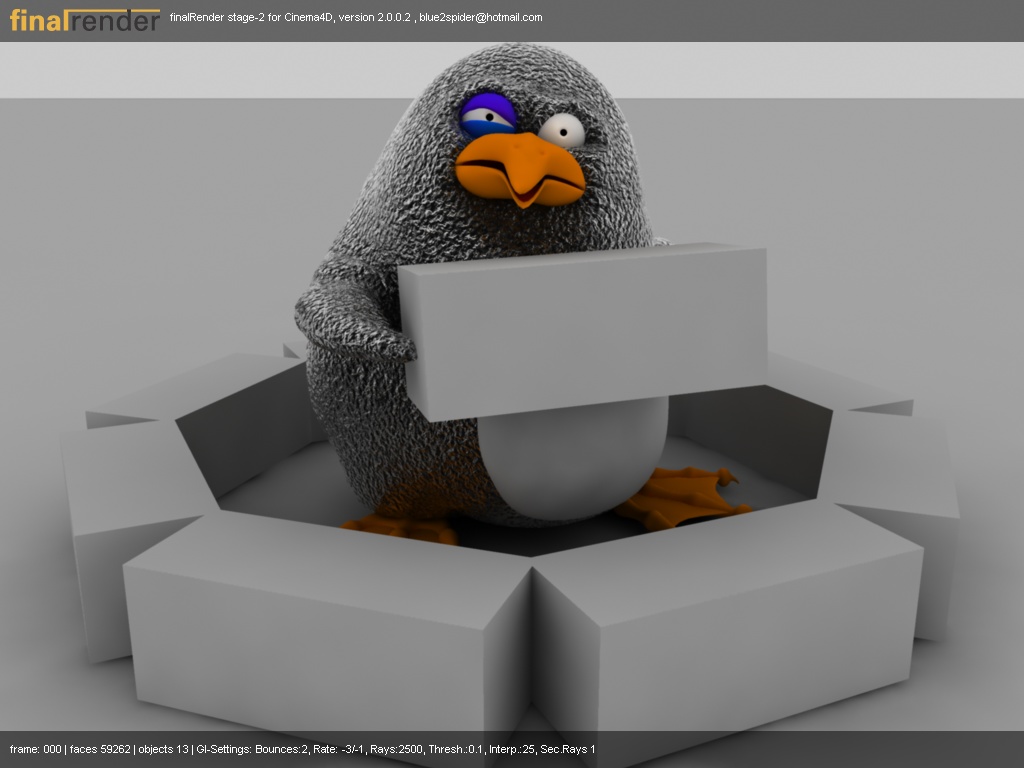Click the finalRender logo

[x=85, y=20]
